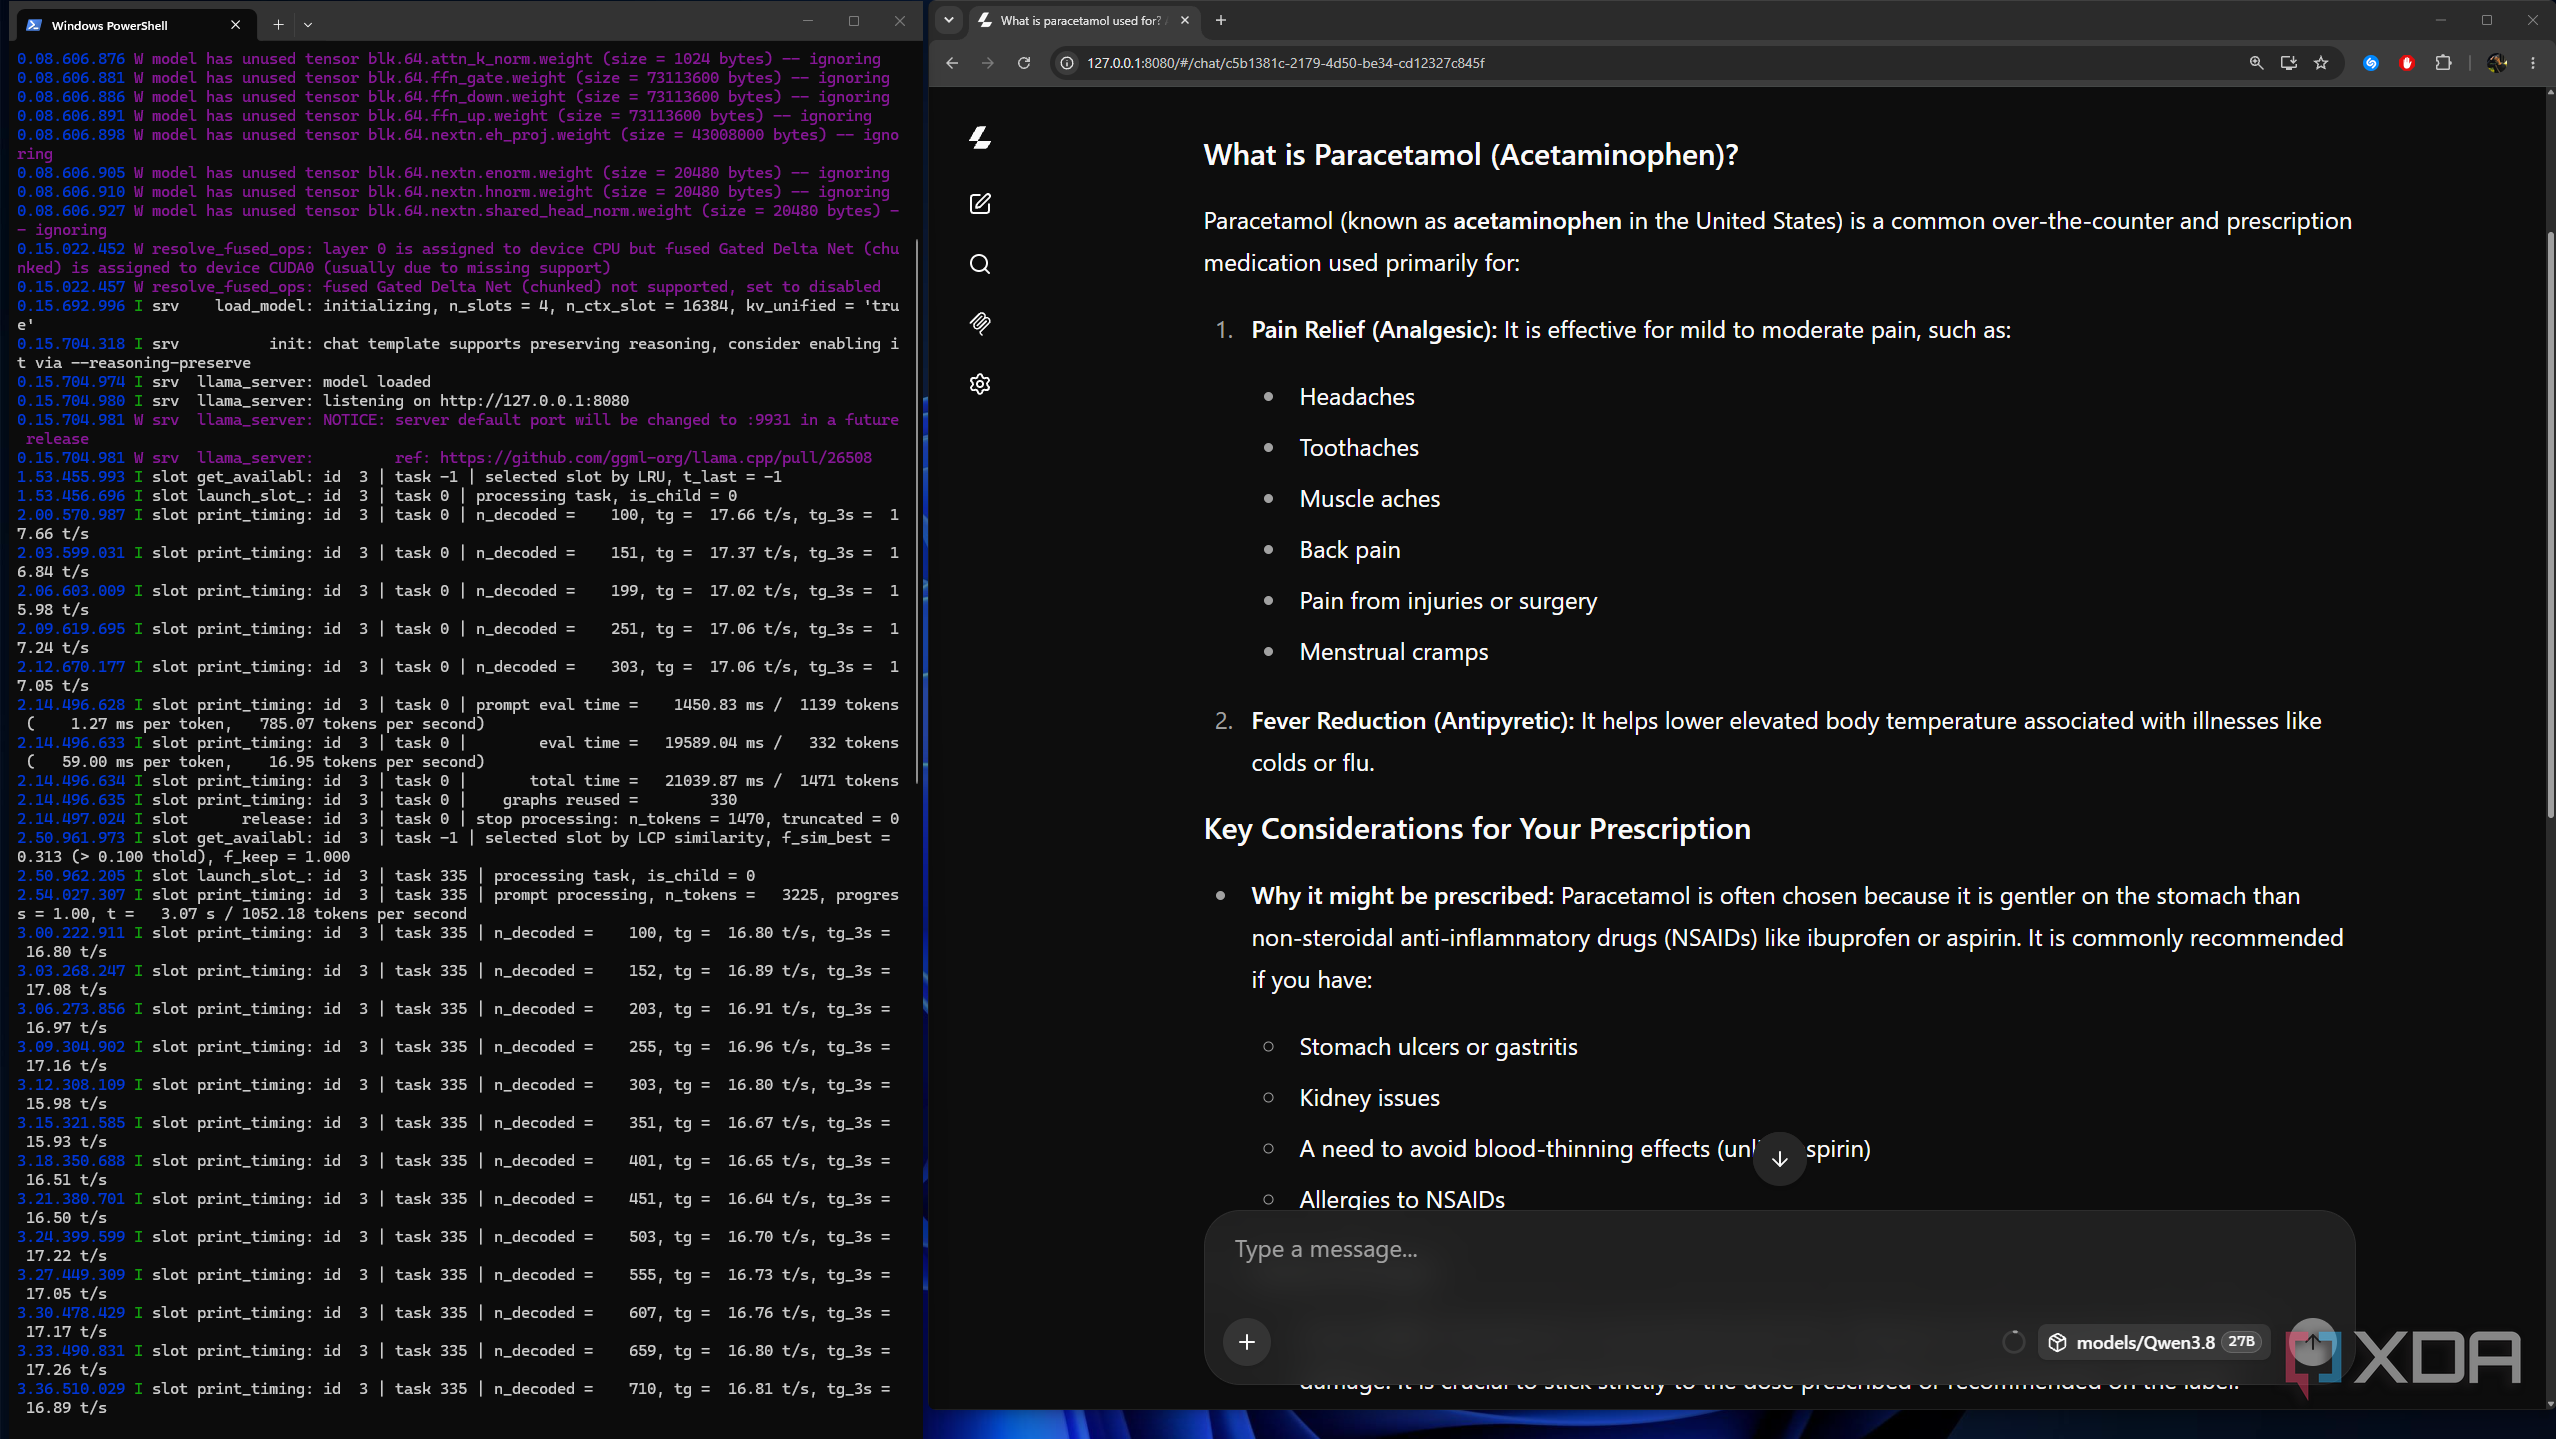Viewport: 2556px width, 1439px height.
Task: Click the 'Menstrual cramps' bullet item
Action: click(x=1393, y=652)
